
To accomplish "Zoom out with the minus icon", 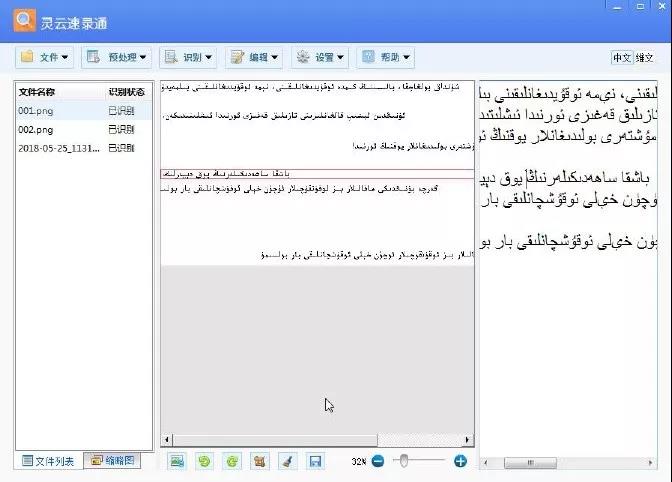I will tap(378, 461).
